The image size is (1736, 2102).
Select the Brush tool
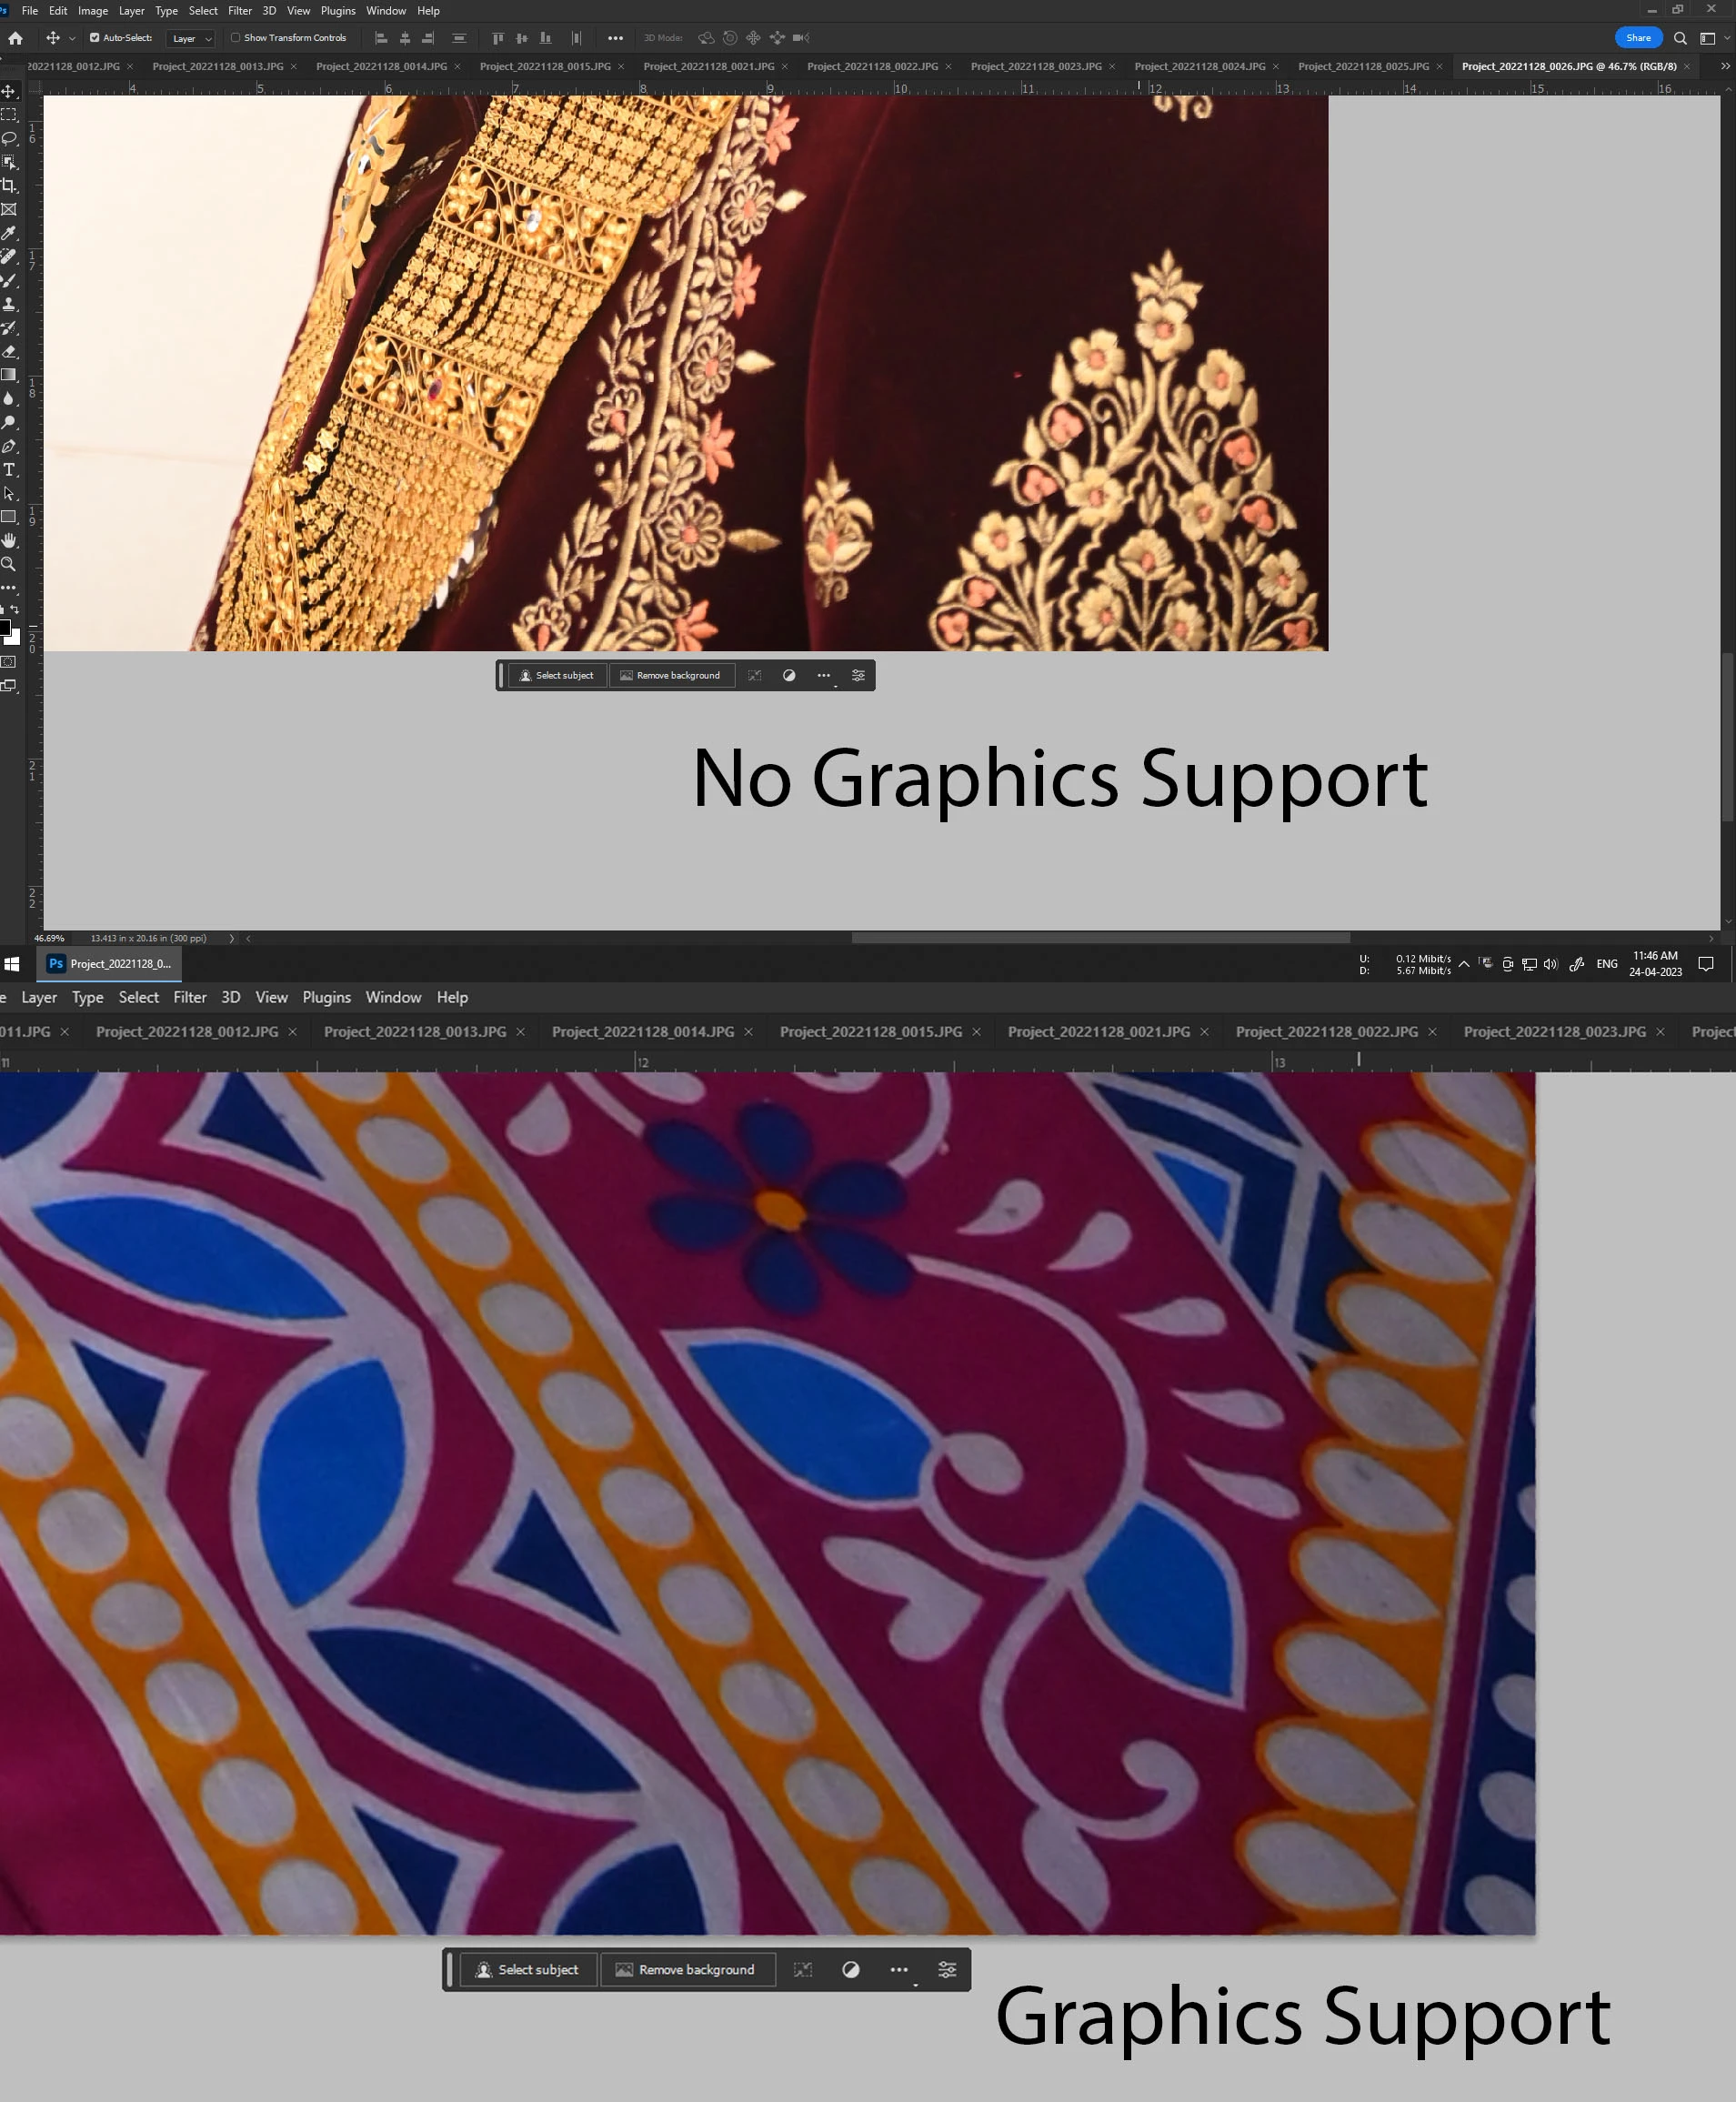(9, 280)
